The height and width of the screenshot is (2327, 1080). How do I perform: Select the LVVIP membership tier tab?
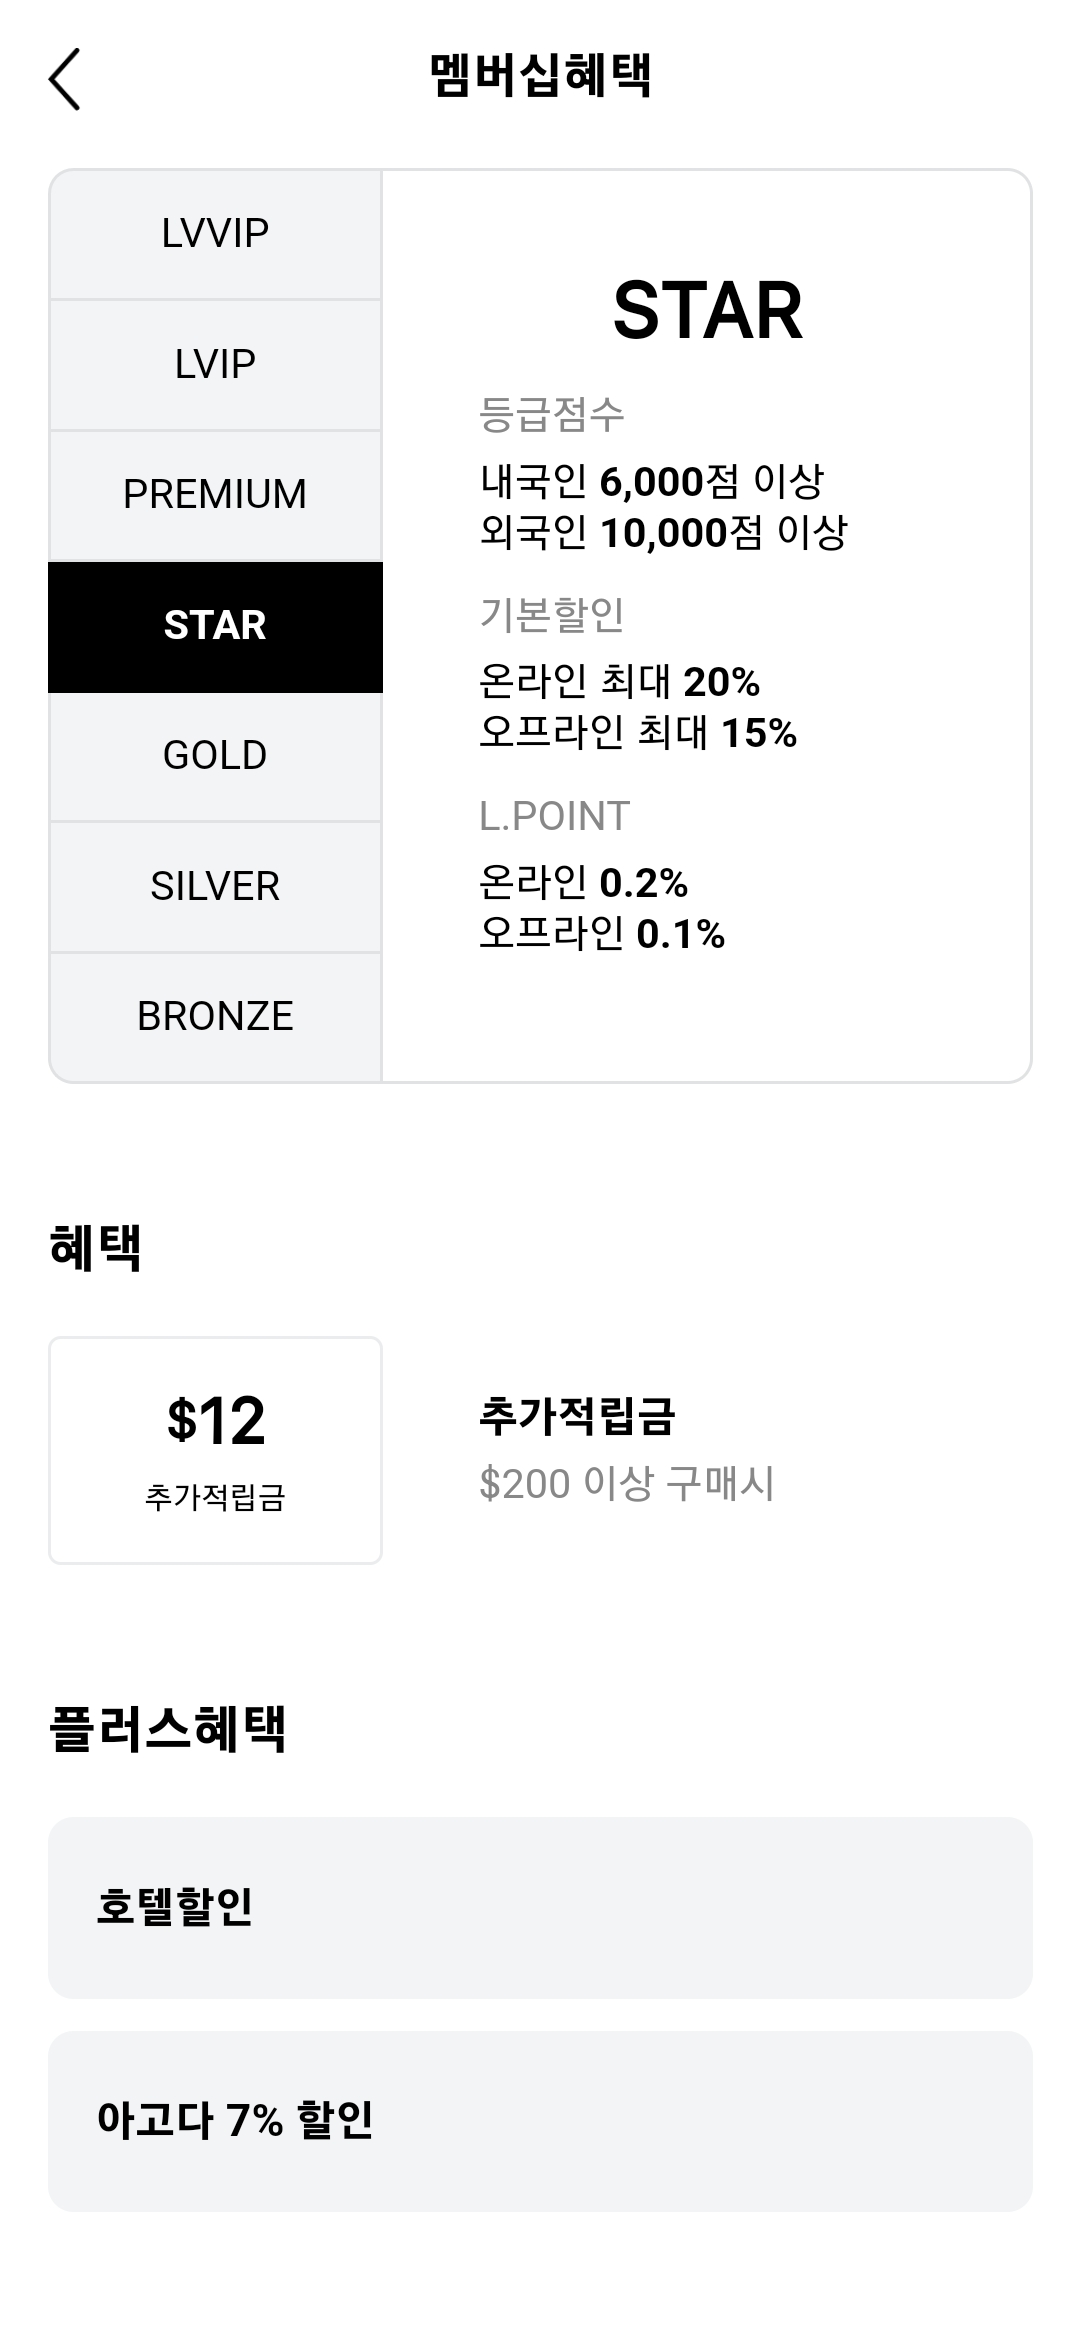click(x=215, y=234)
